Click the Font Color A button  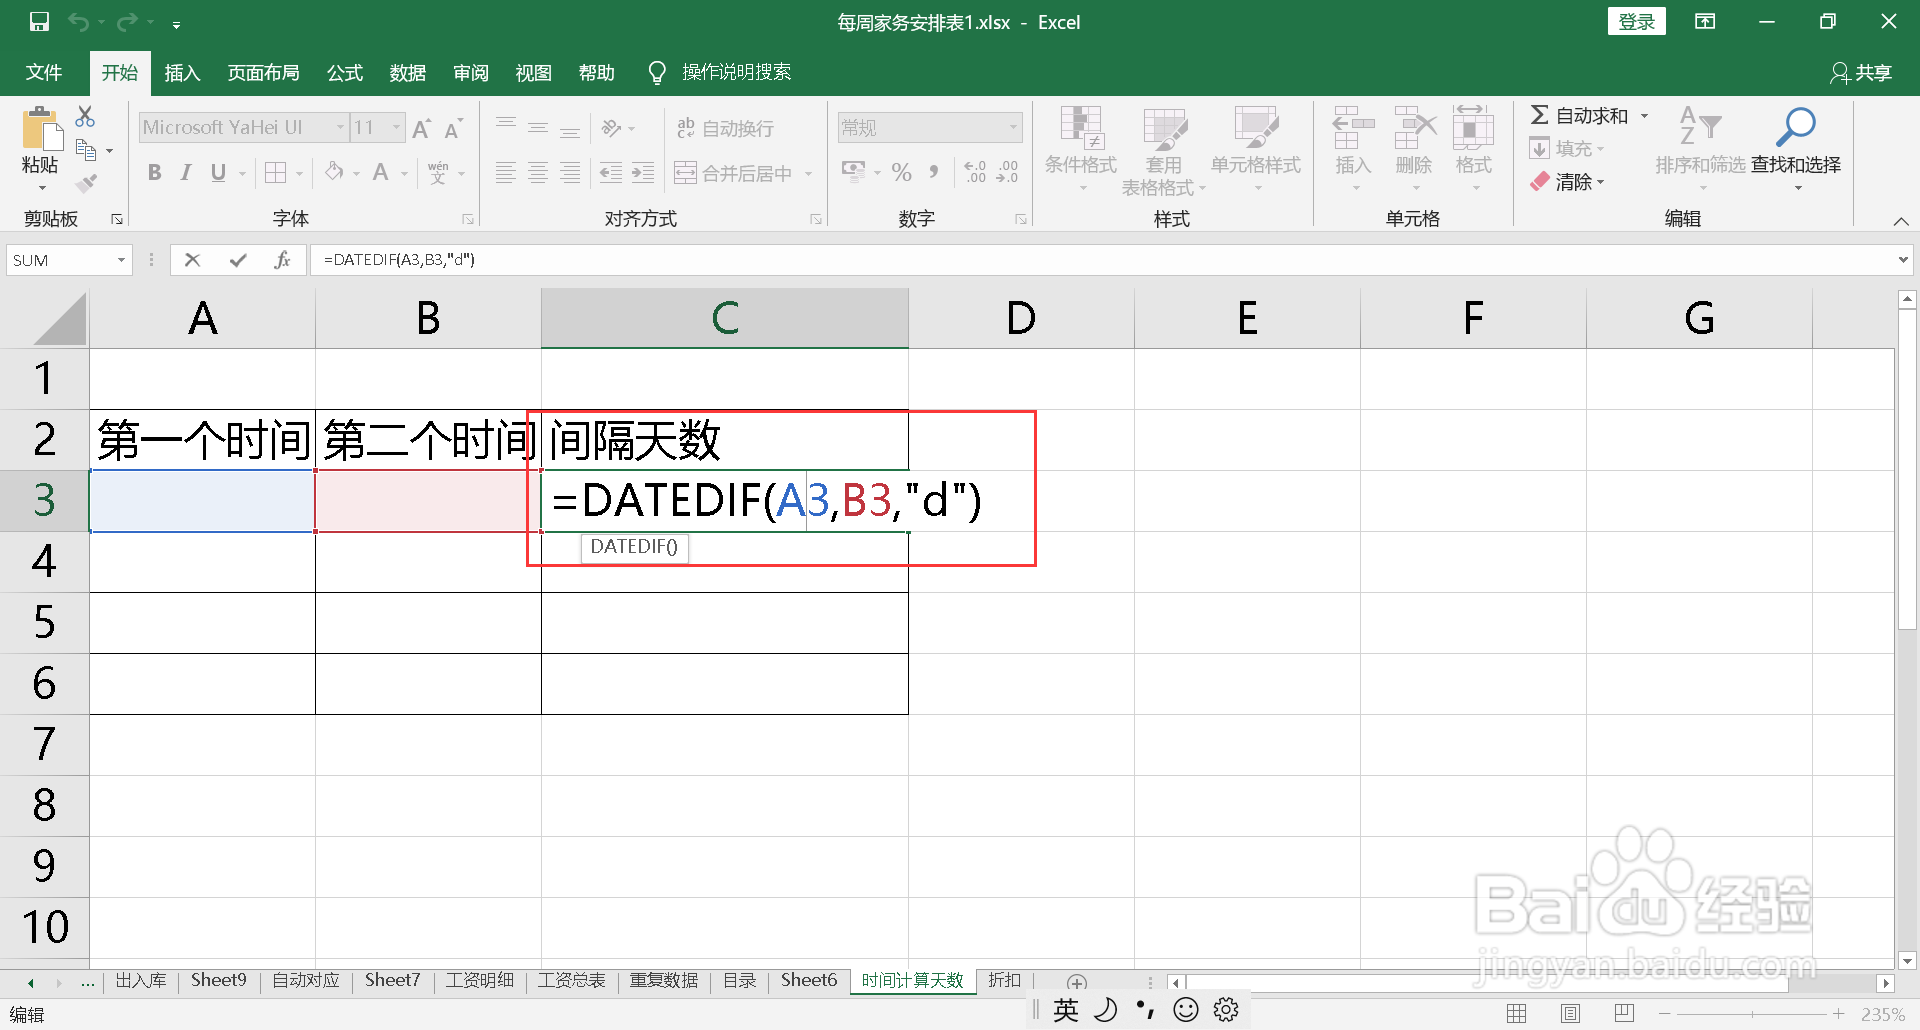tap(381, 173)
